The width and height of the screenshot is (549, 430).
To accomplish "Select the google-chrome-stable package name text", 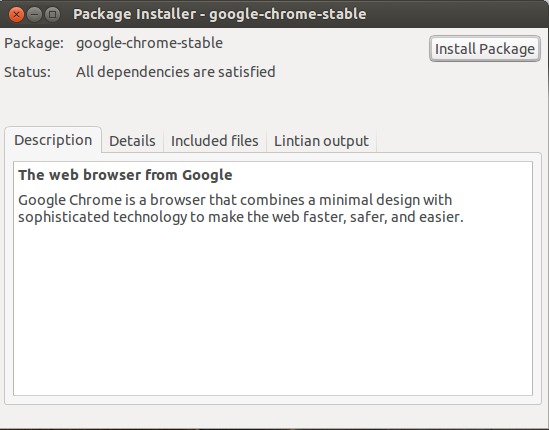I will coord(150,43).
